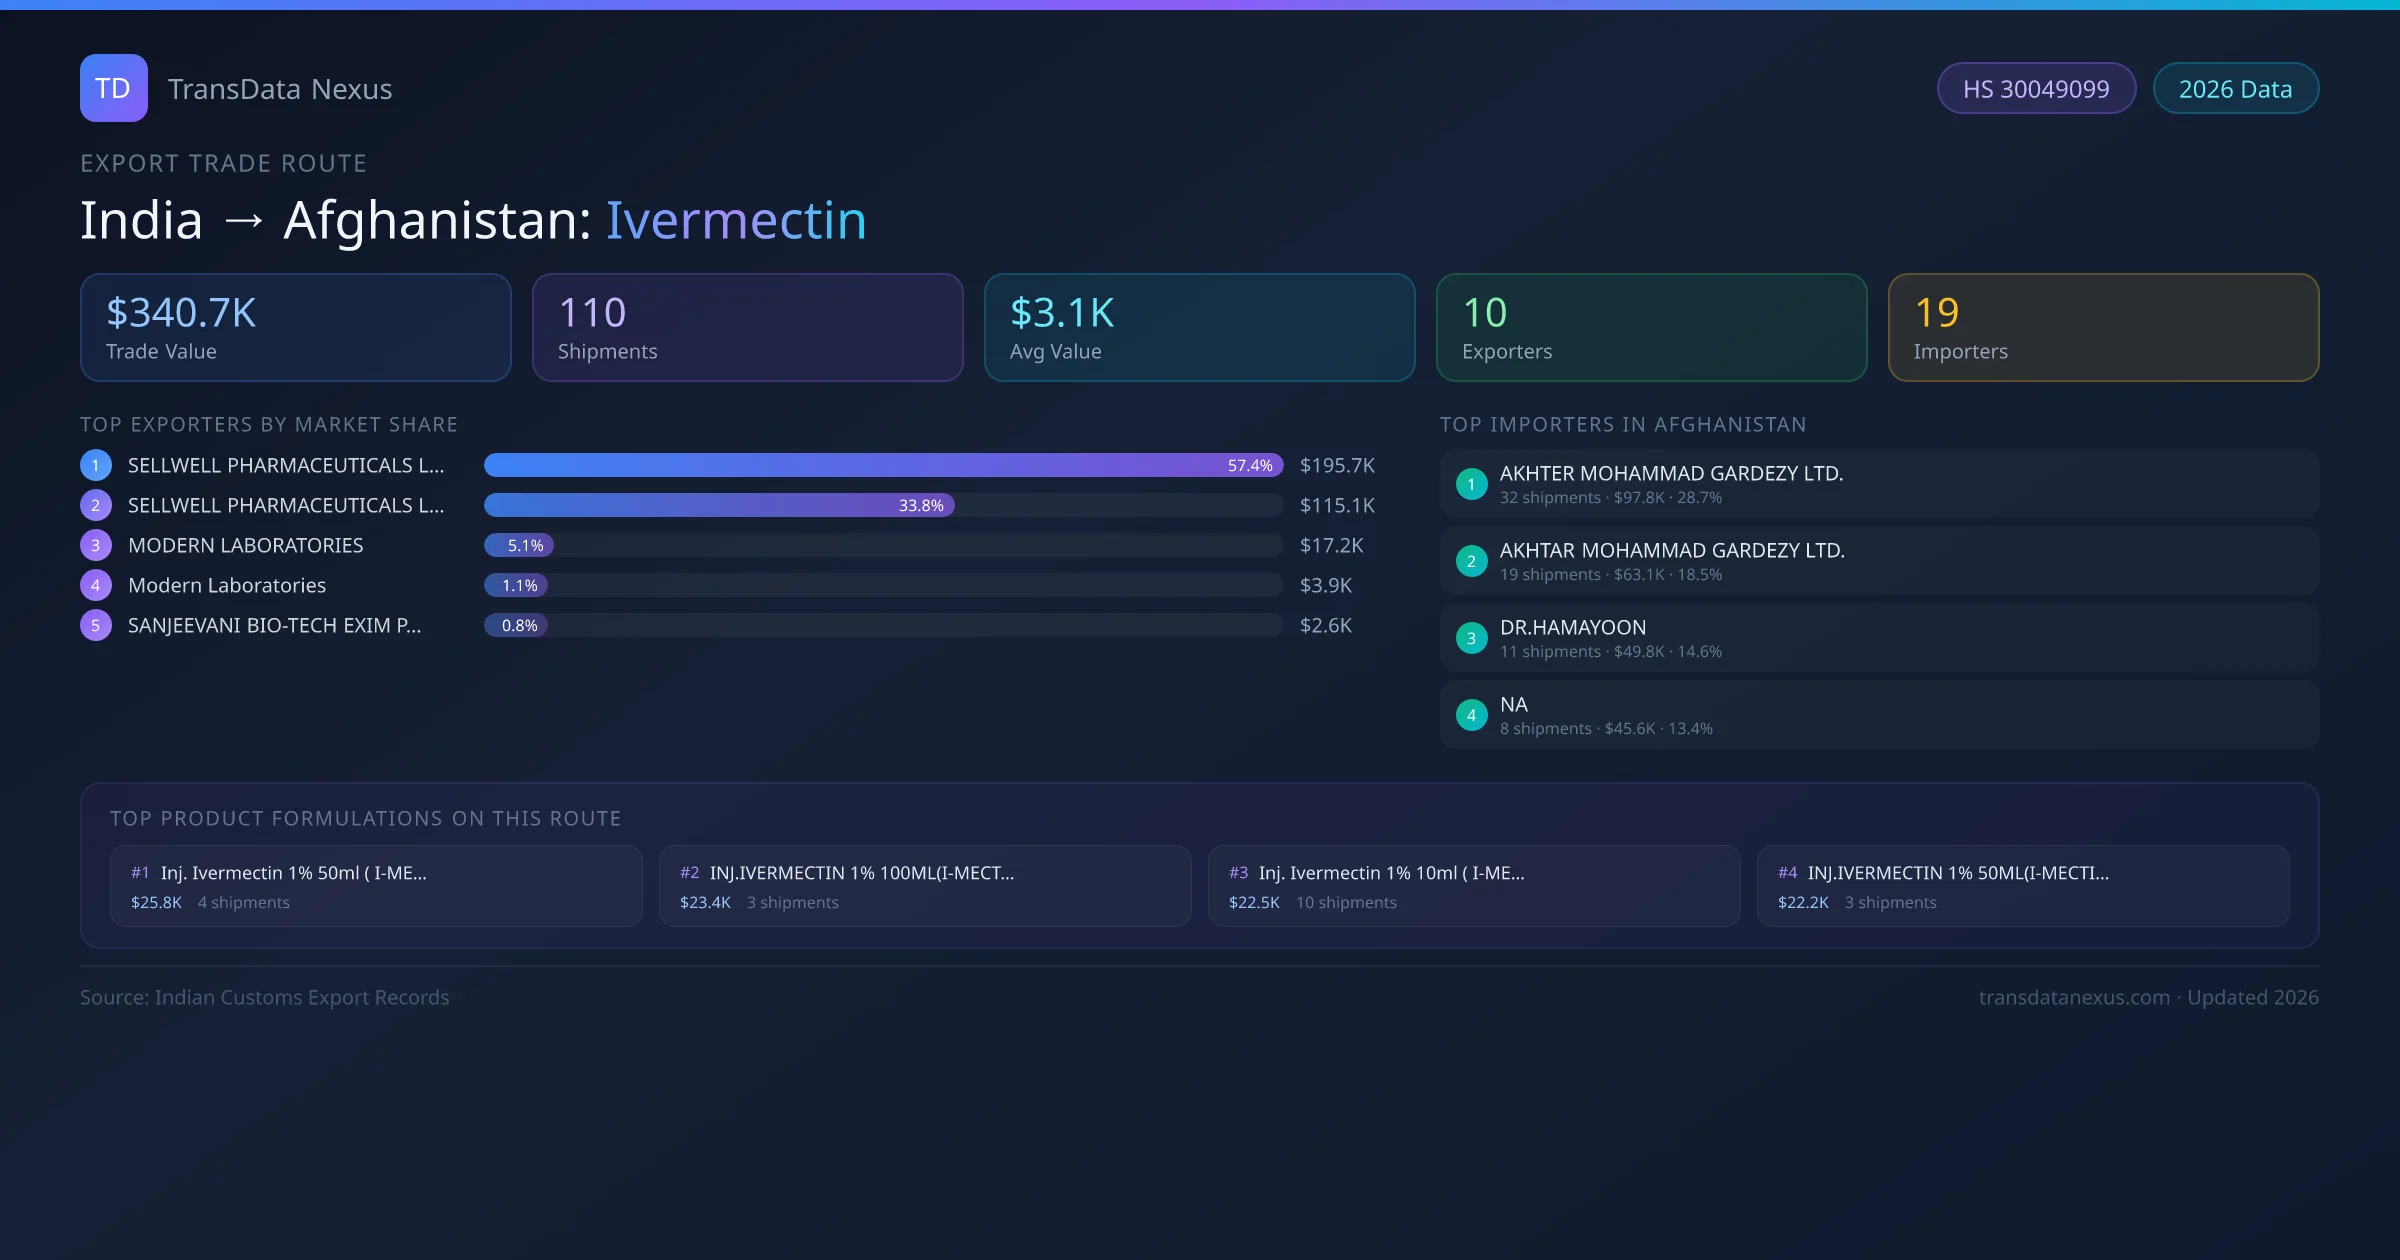Image resolution: width=2400 pixels, height=1260 pixels.
Task: Open transdatanexus.com footer link
Action: tap(2074, 997)
